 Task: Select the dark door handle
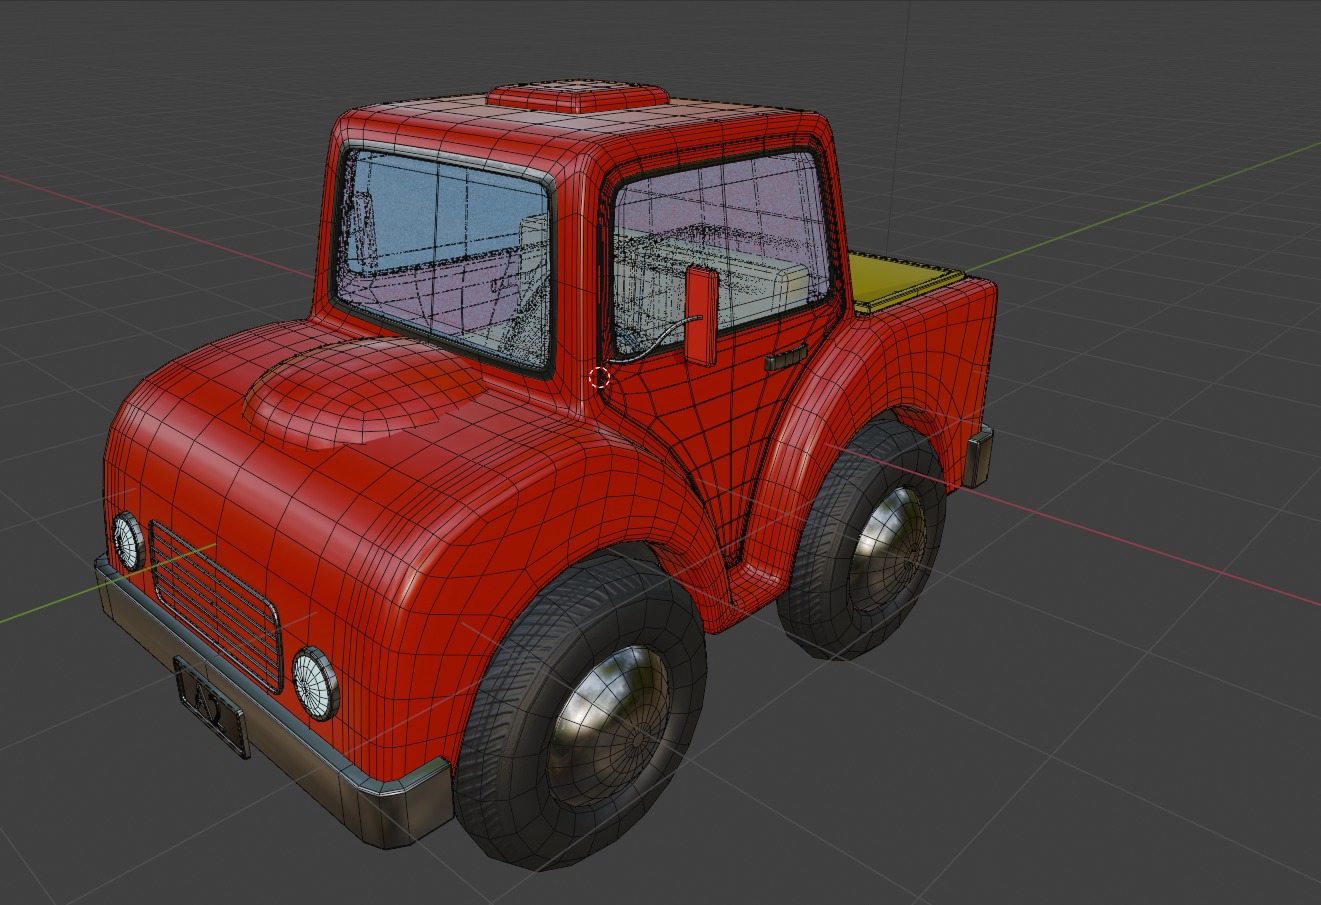coord(786,357)
